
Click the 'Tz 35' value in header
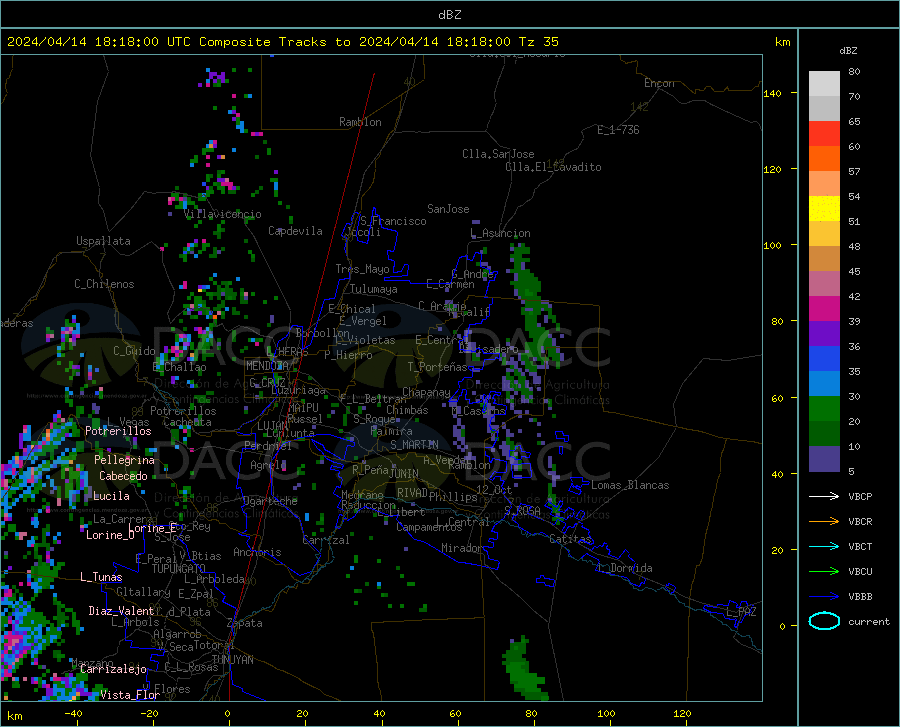coord(538,42)
